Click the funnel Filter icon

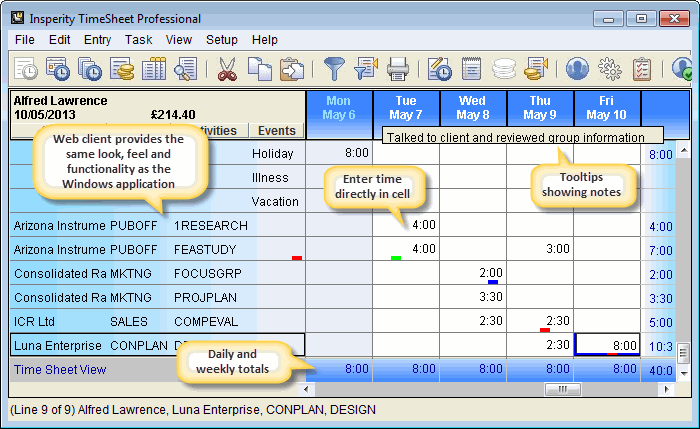pos(334,69)
